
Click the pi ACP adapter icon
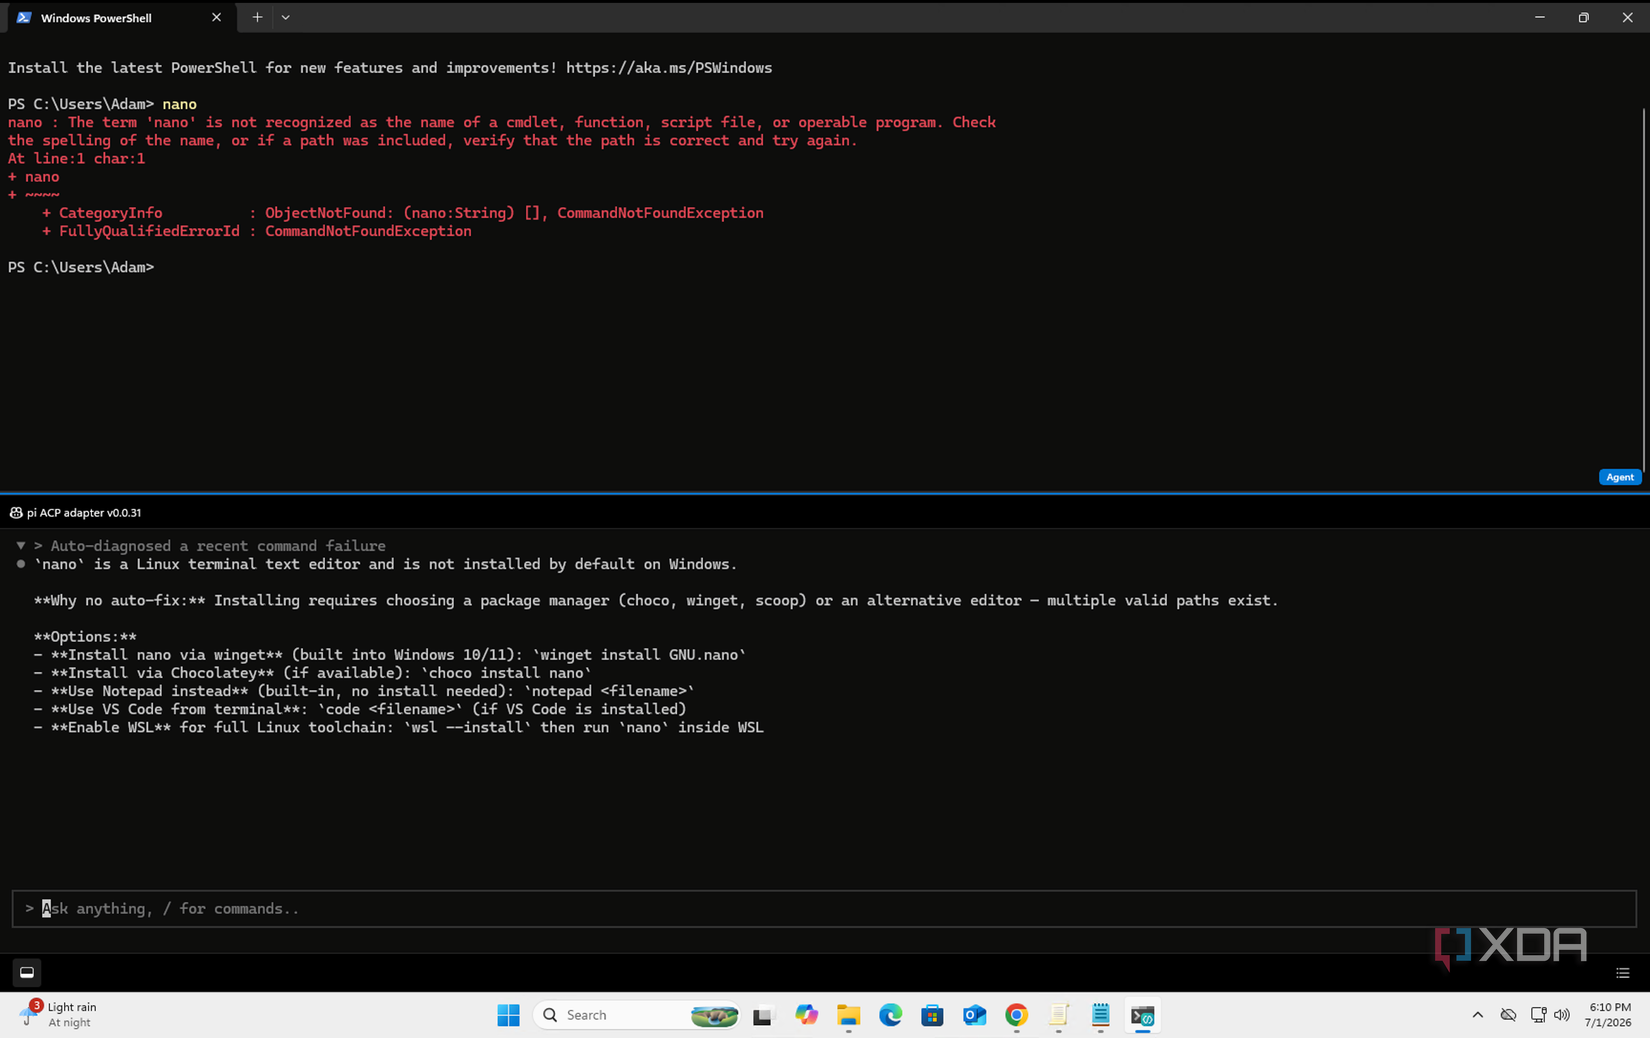tap(16, 513)
